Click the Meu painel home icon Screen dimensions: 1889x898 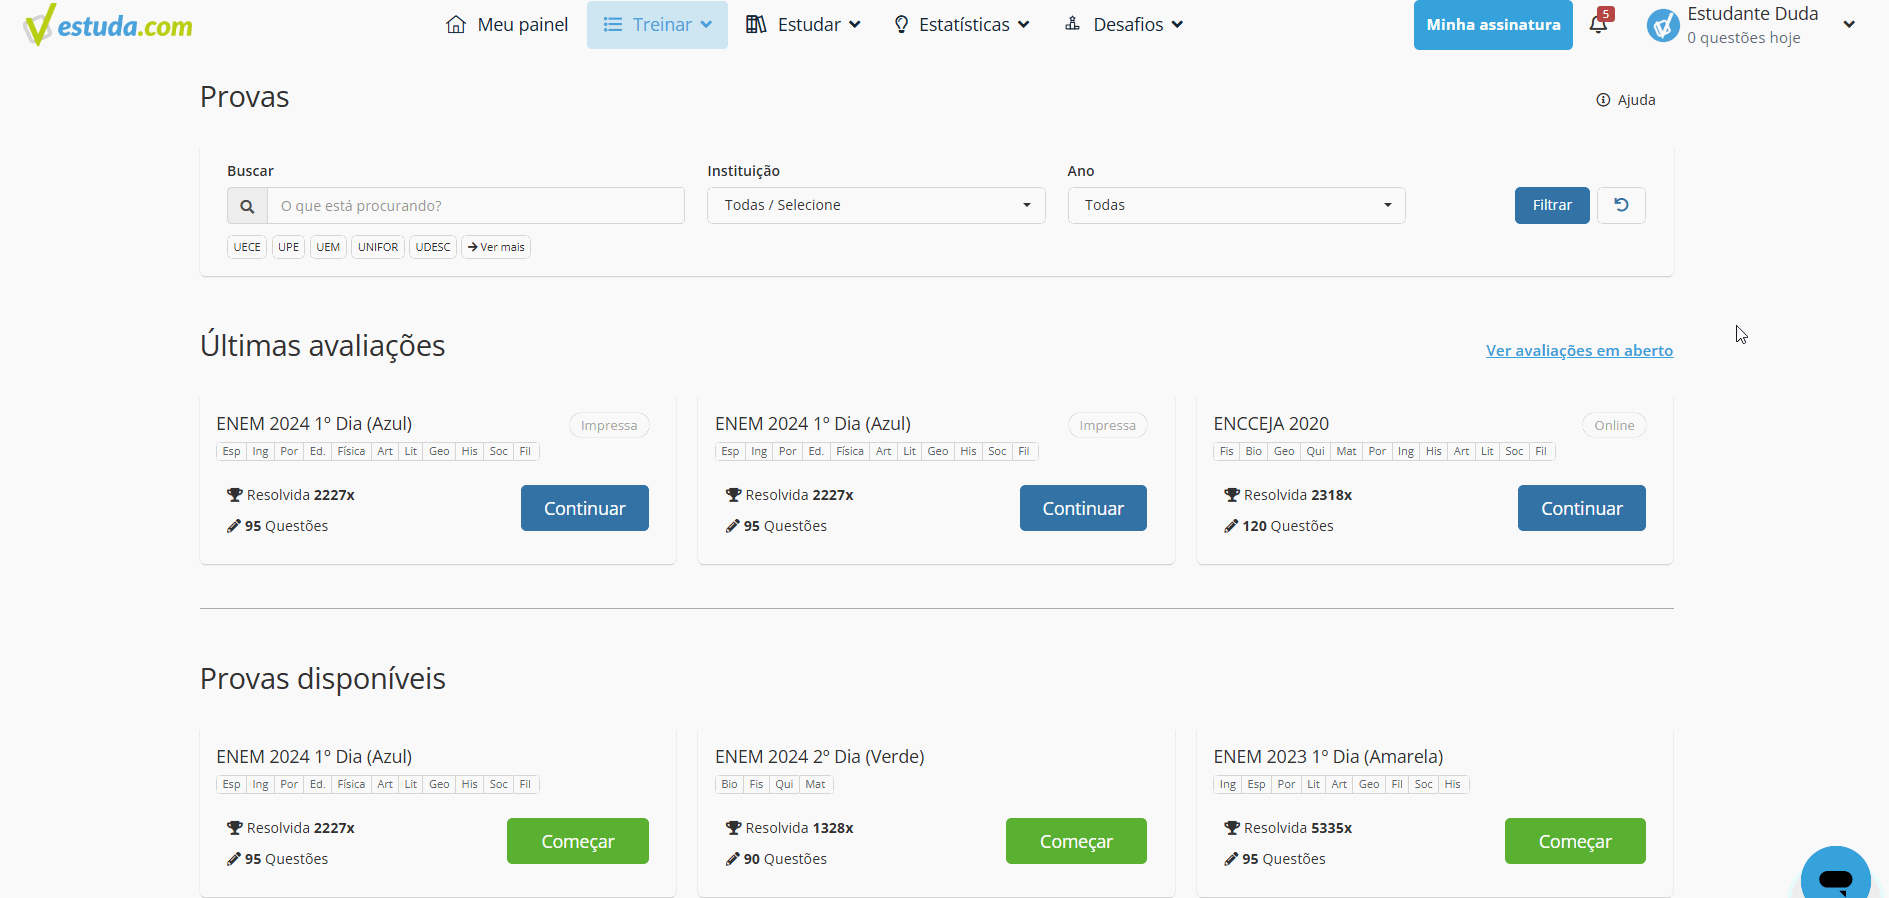point(456,25)
